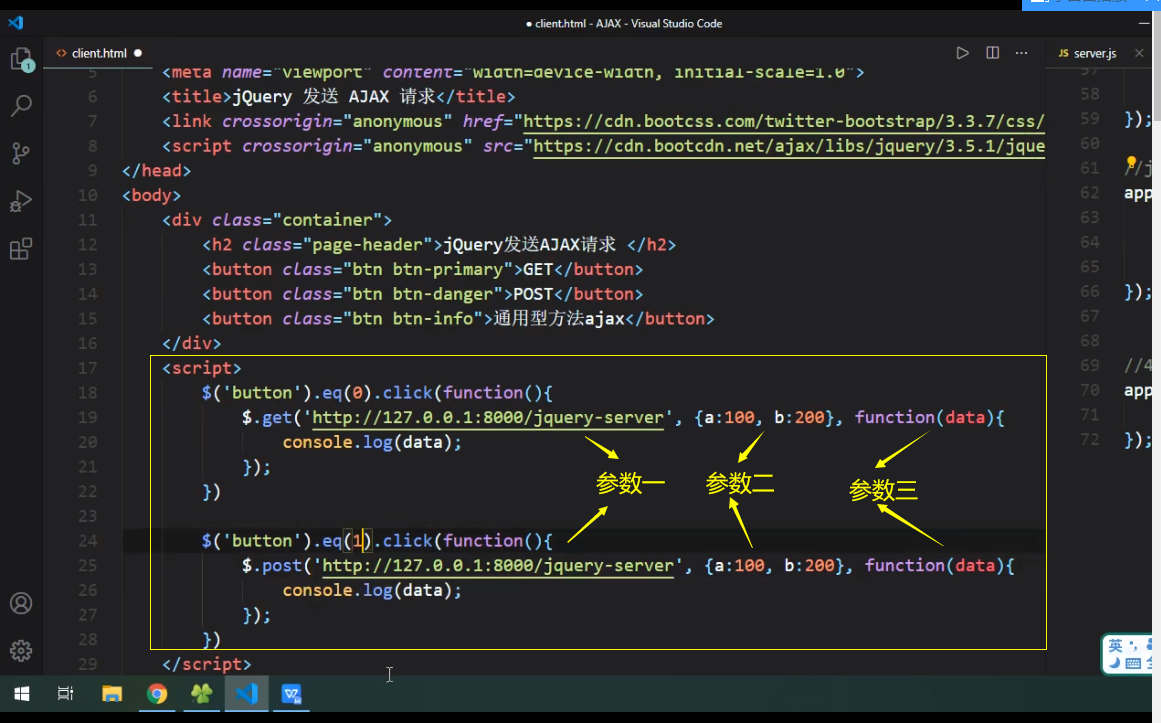
Task: Click the 通用型方法ajax text in code
Action: point(559,319)
